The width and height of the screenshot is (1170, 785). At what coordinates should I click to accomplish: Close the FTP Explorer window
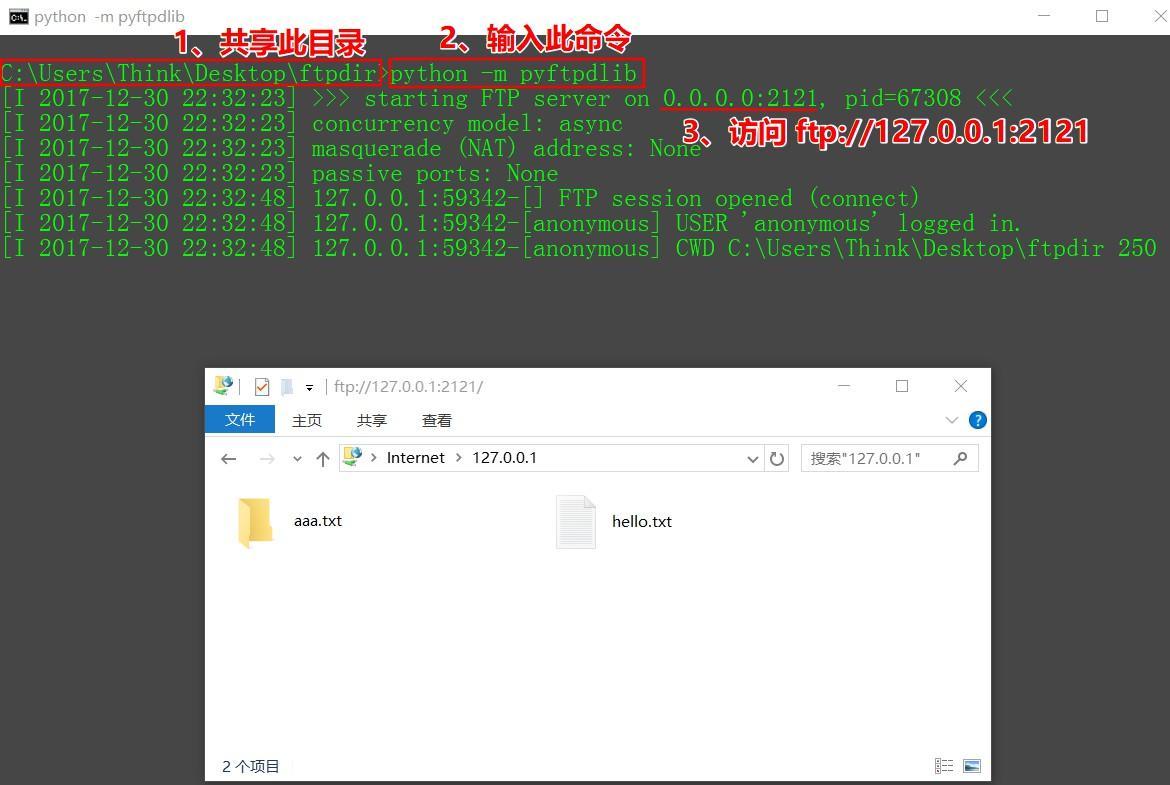coord(960,386)
